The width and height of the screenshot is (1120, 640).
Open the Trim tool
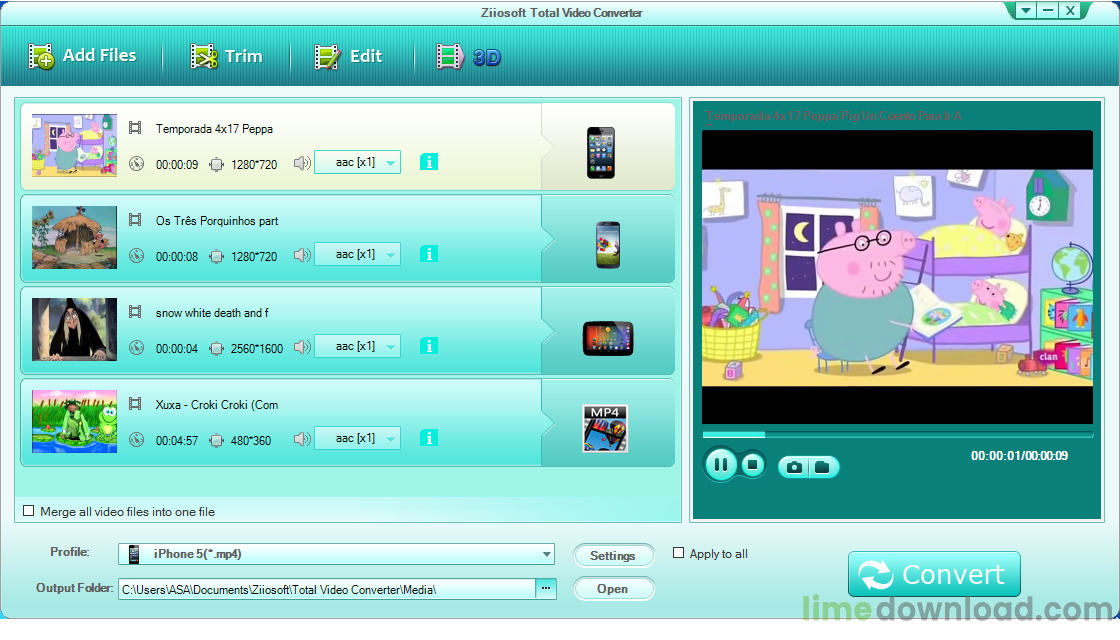226,56
